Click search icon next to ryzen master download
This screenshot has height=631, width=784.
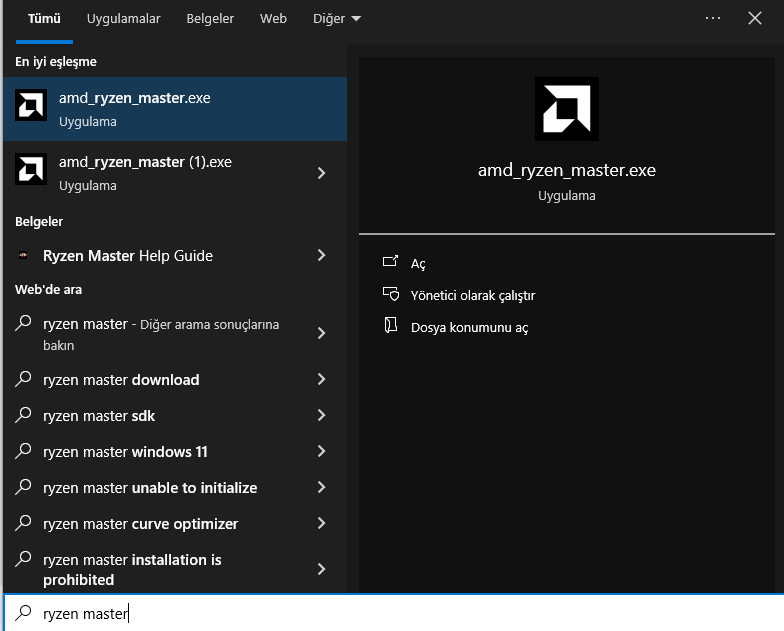(24, 380)
